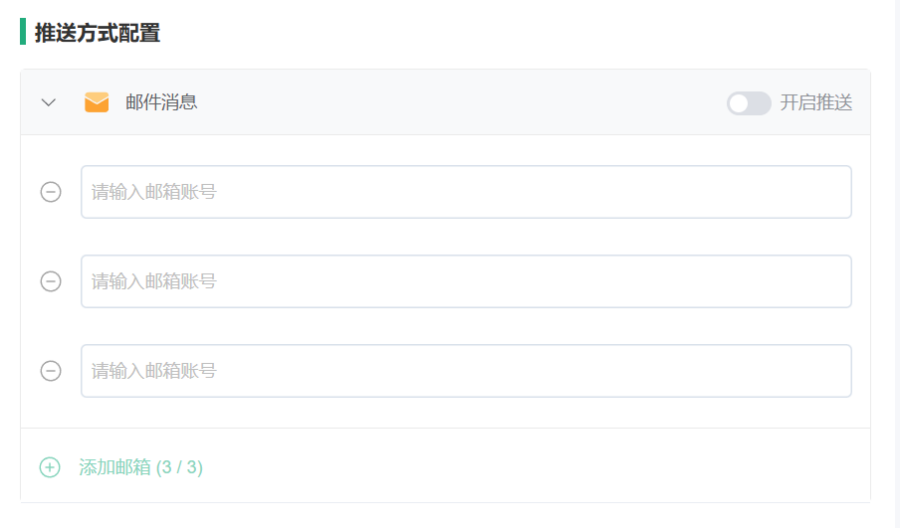
Task: Focus the second 请输入邮箱账号 input field
Action: tap(466, 281)
